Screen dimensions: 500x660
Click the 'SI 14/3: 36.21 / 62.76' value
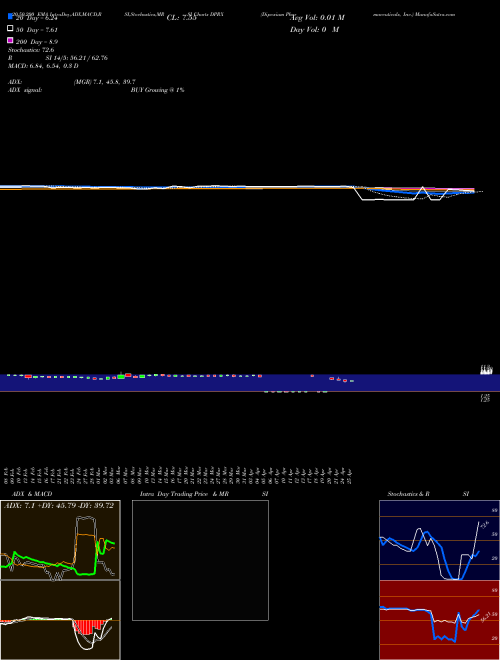77,58
